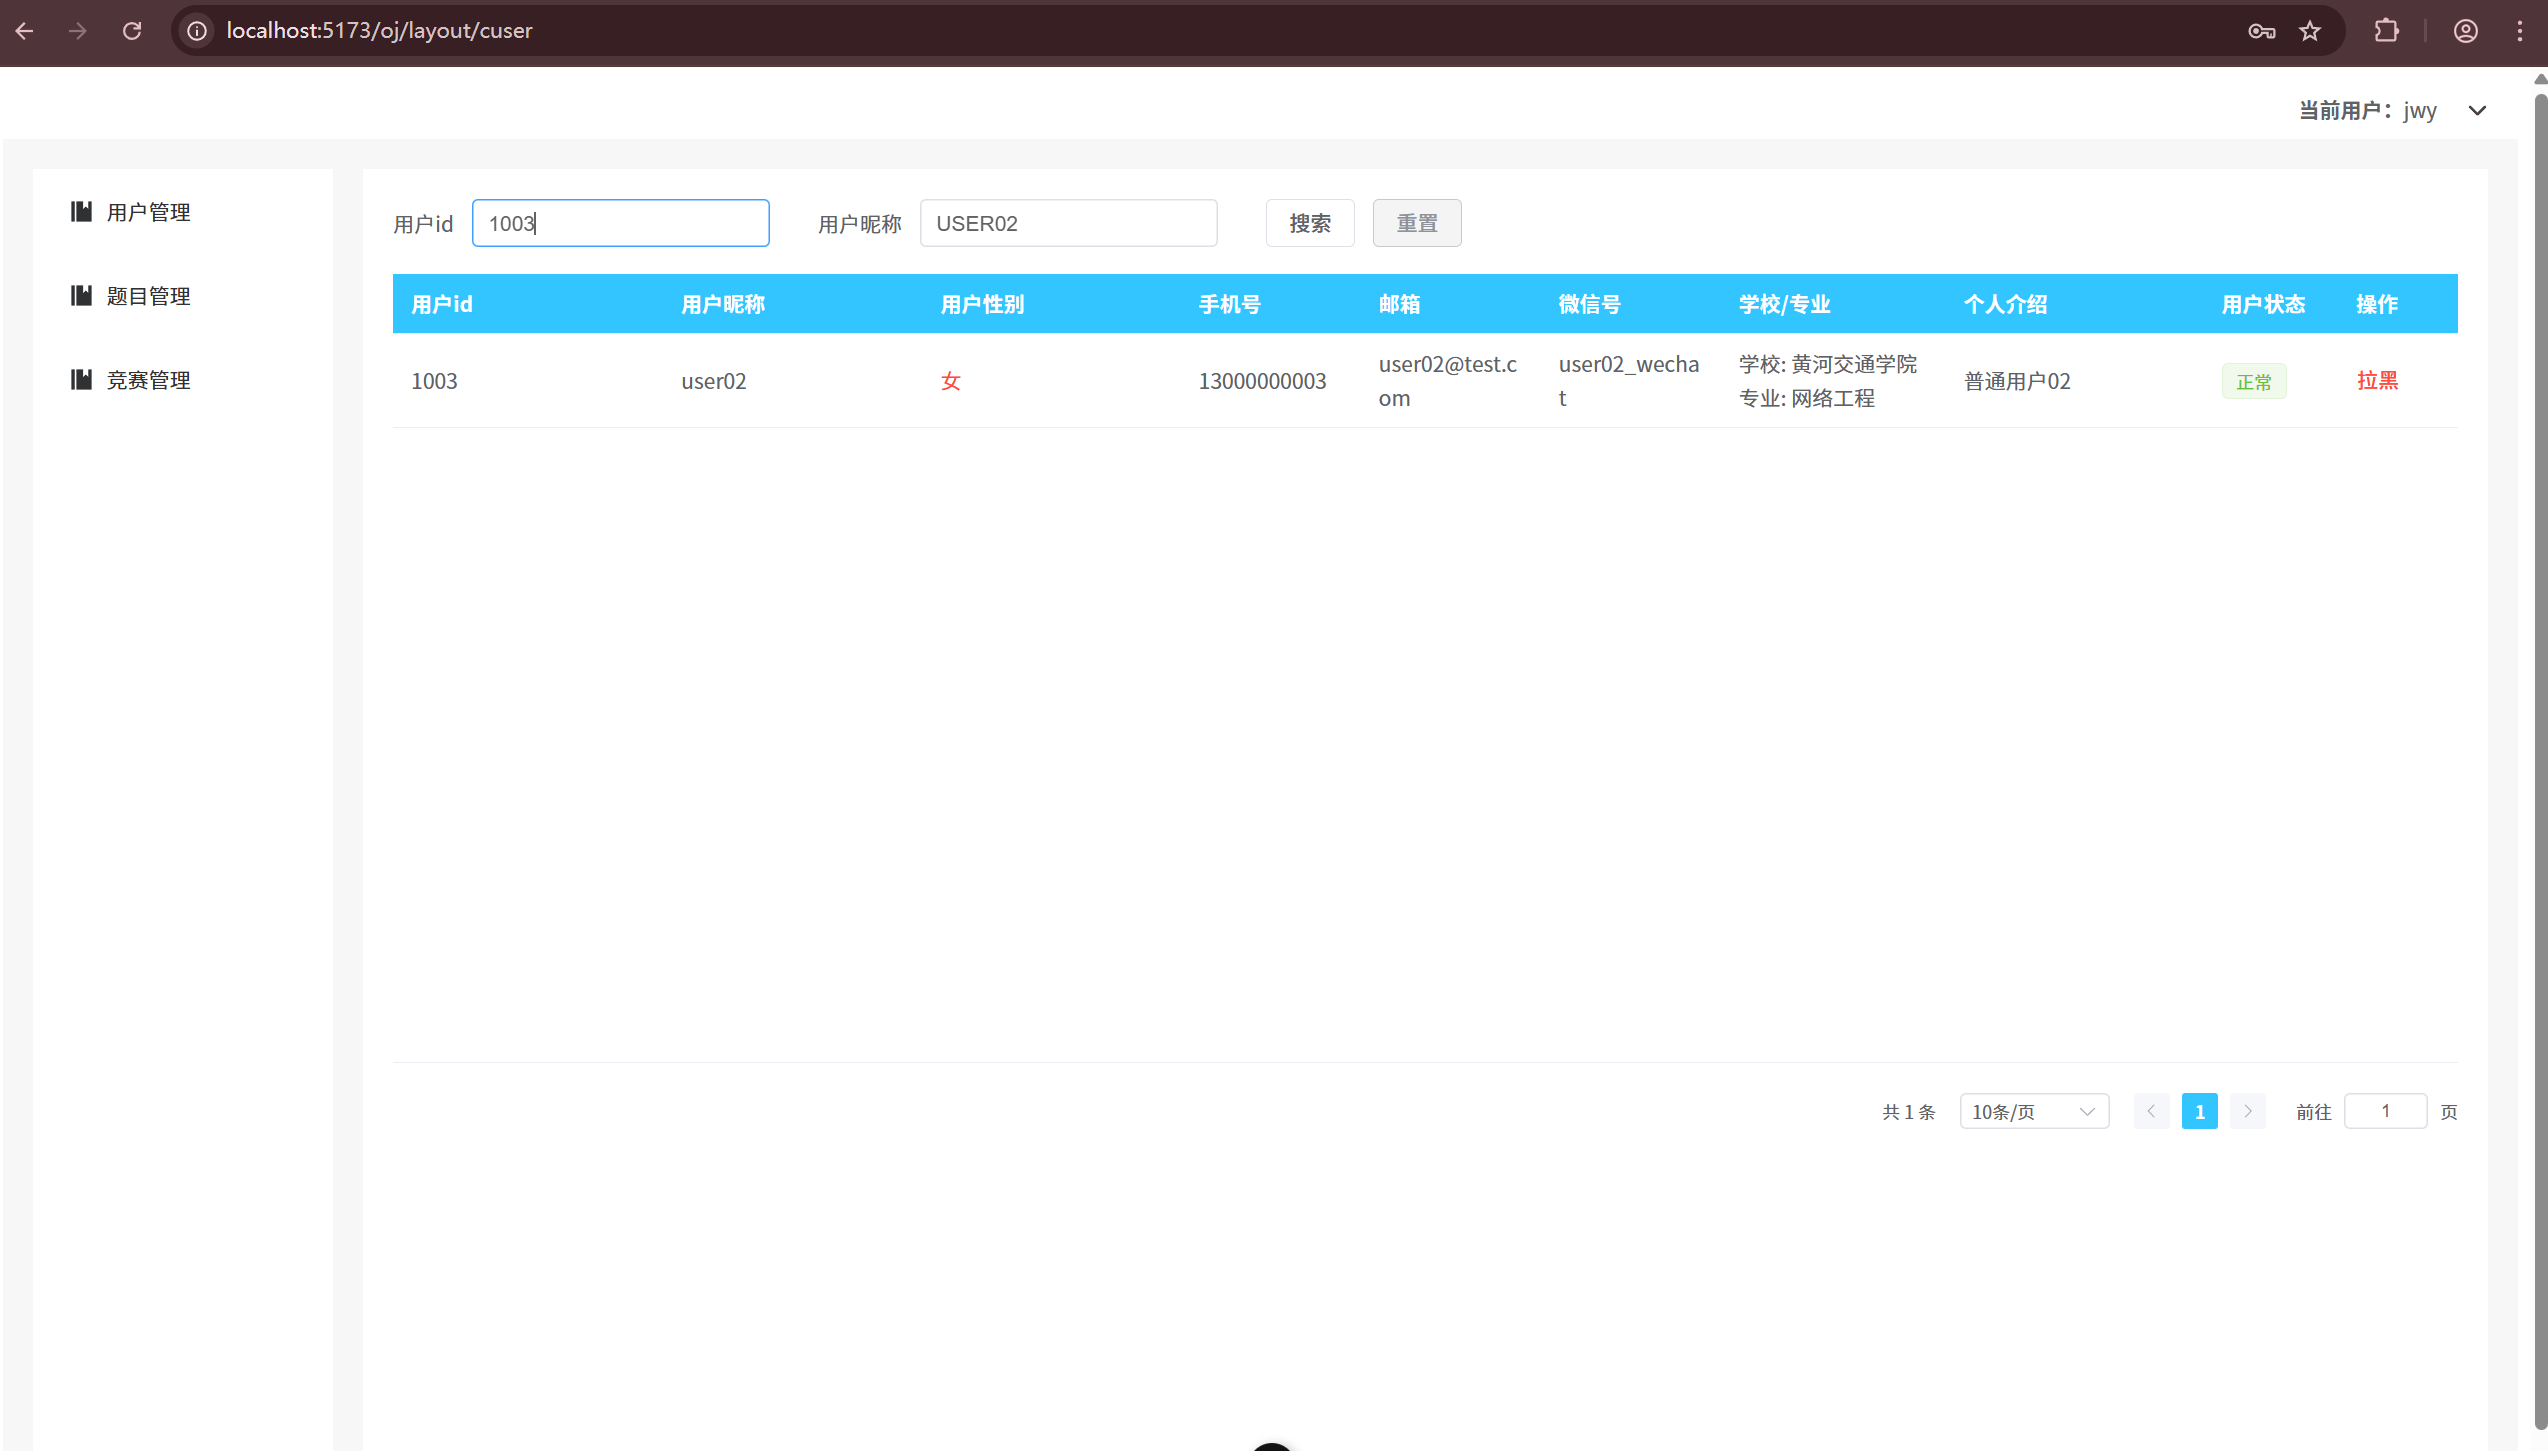
Task: Open 题目管理 in the sidebar
Action: 148,296
